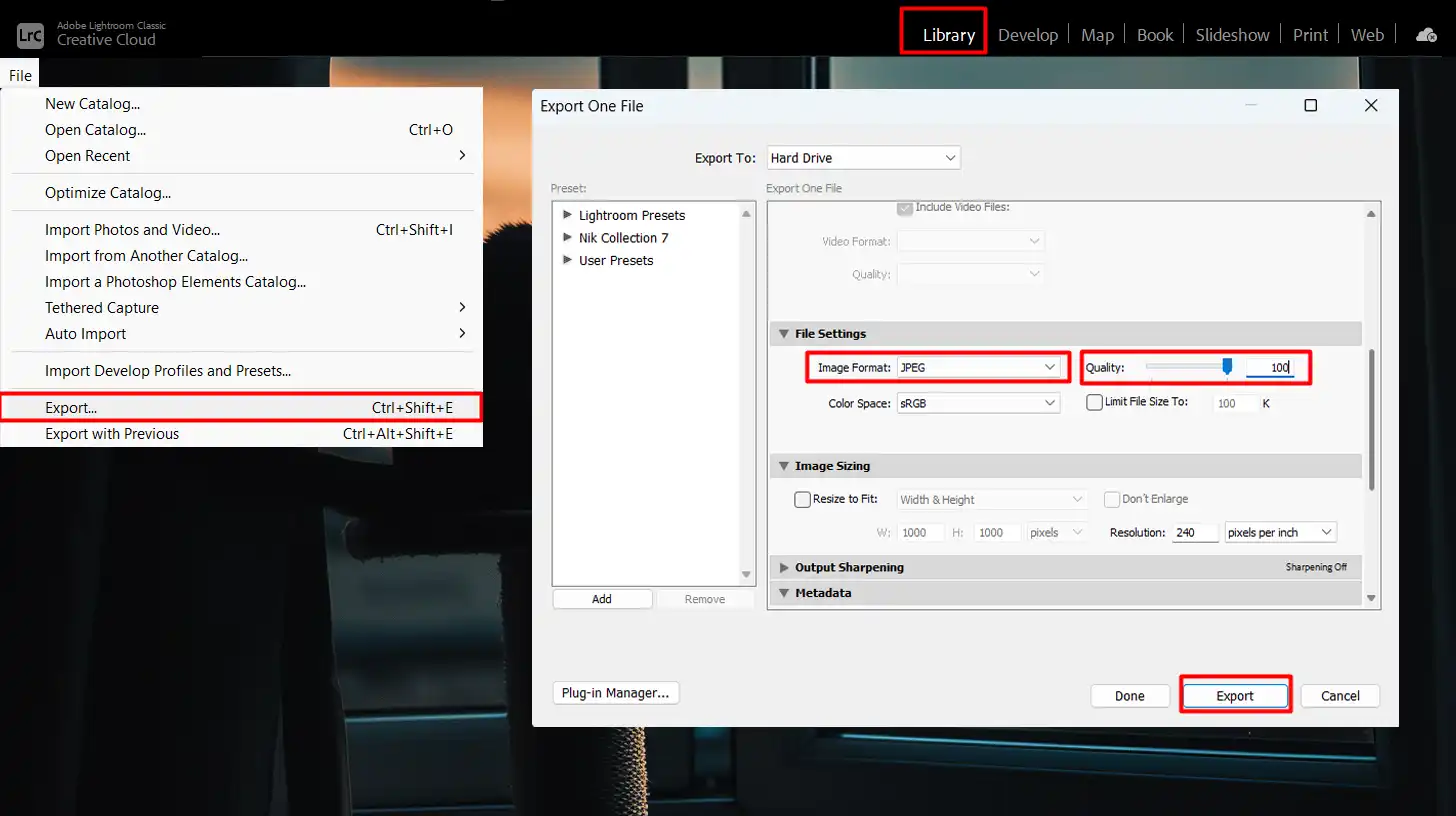Click the Sharpening Off status text
This screenshot has height=816, width=1456.
point(1316,567)
